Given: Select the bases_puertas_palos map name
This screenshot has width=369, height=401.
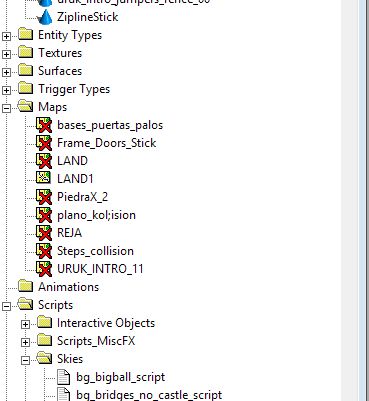Looking at the screenshot, I should [x=110, y=125].
